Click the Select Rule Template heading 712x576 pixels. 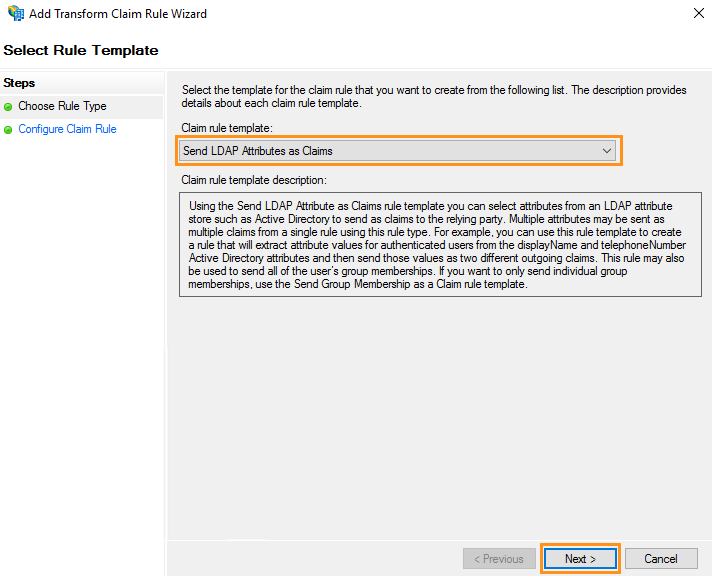tap(81, 50)
